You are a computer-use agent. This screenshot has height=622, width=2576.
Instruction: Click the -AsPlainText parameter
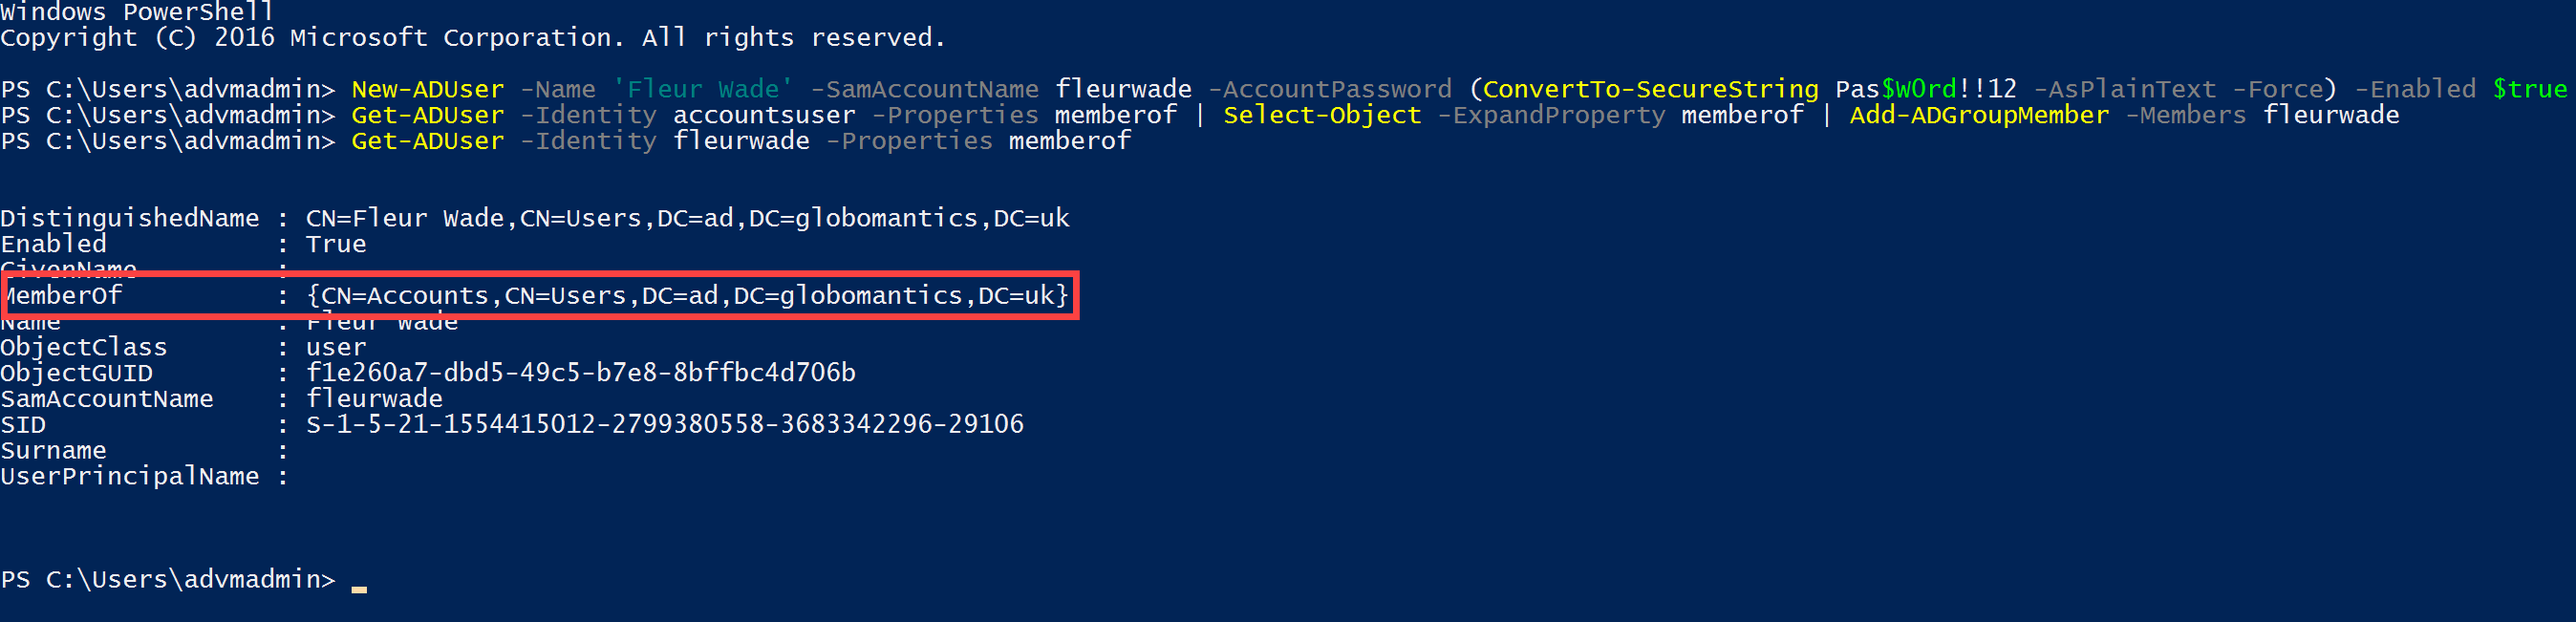[2124, 89]
